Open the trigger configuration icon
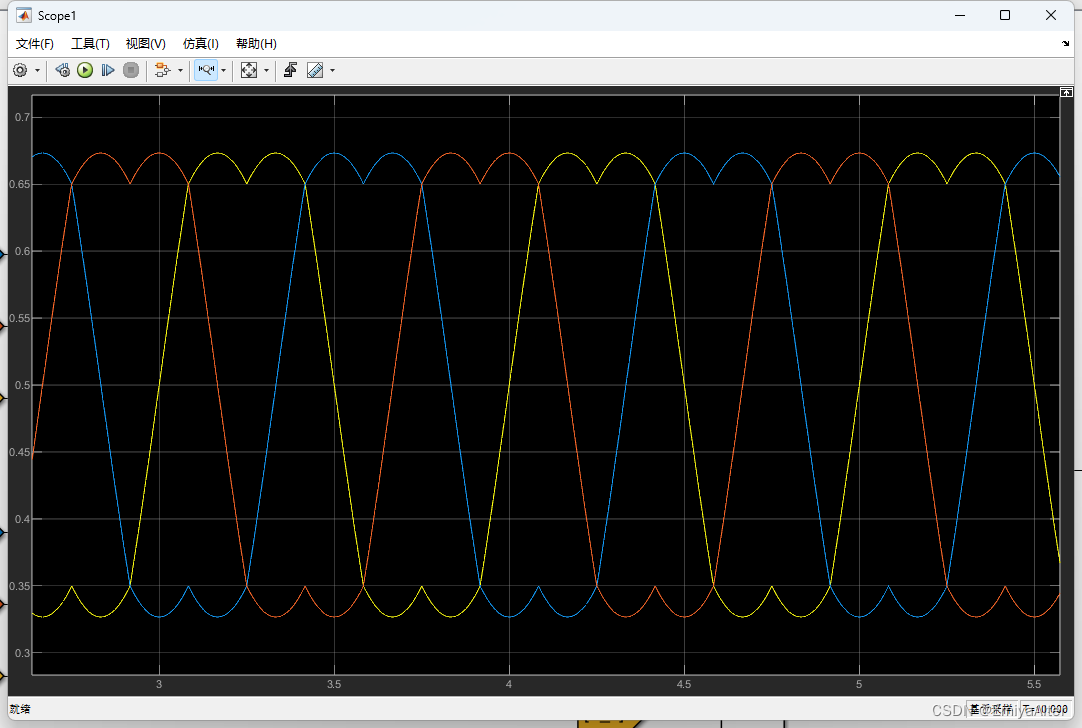The height and width of the screenshot is (728, 1082). (x=290, y=69)
